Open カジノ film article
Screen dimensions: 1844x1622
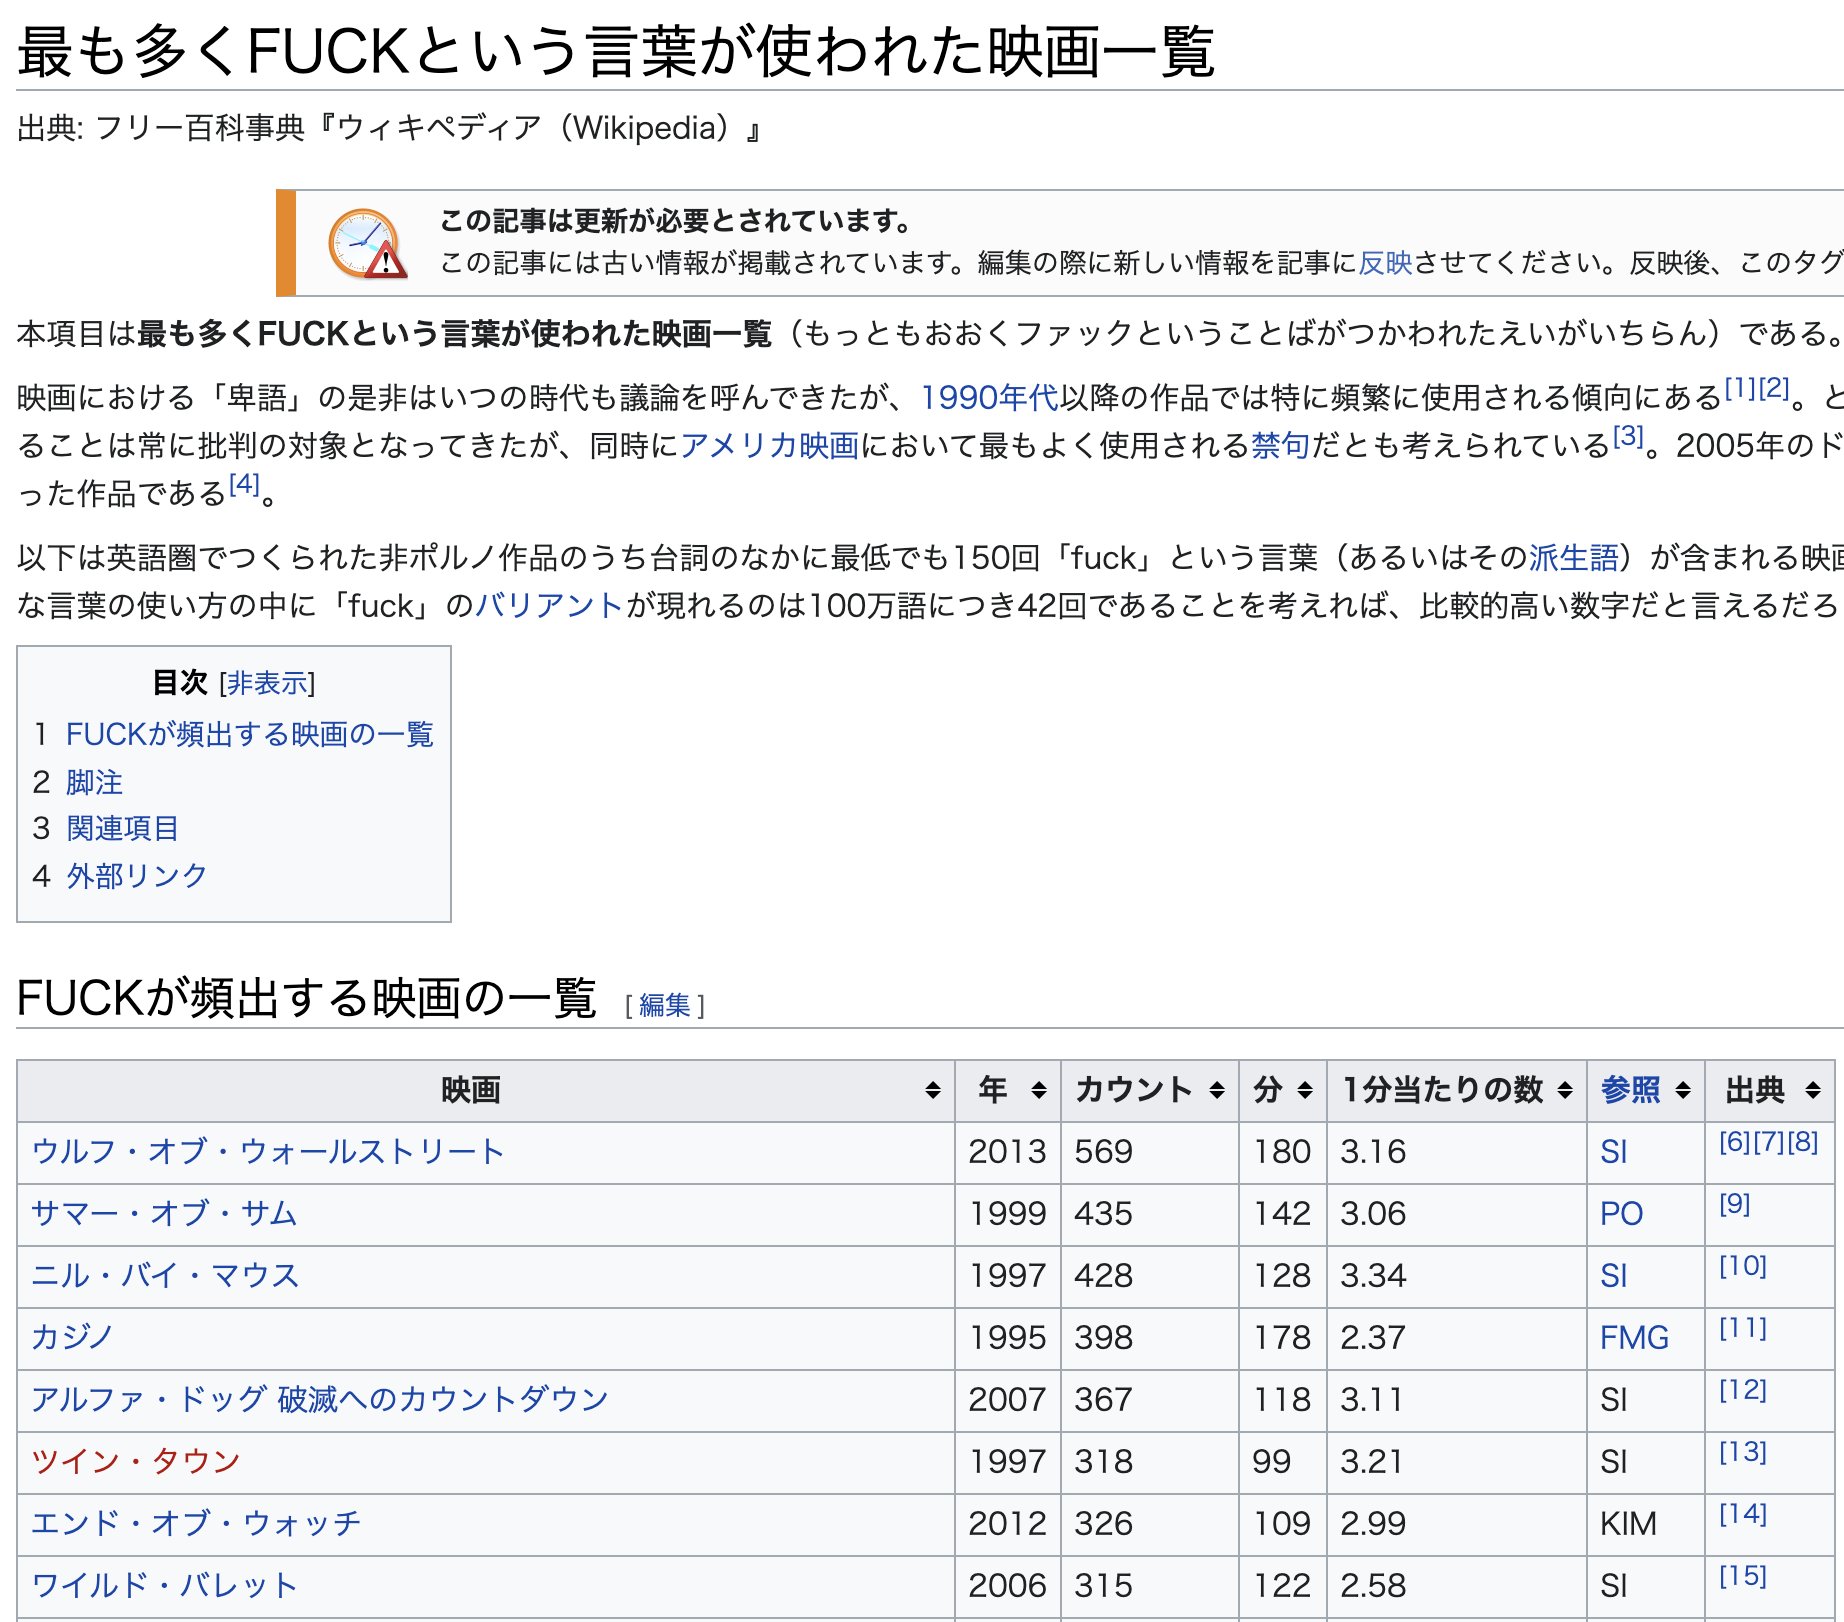tap(72, 1338)
